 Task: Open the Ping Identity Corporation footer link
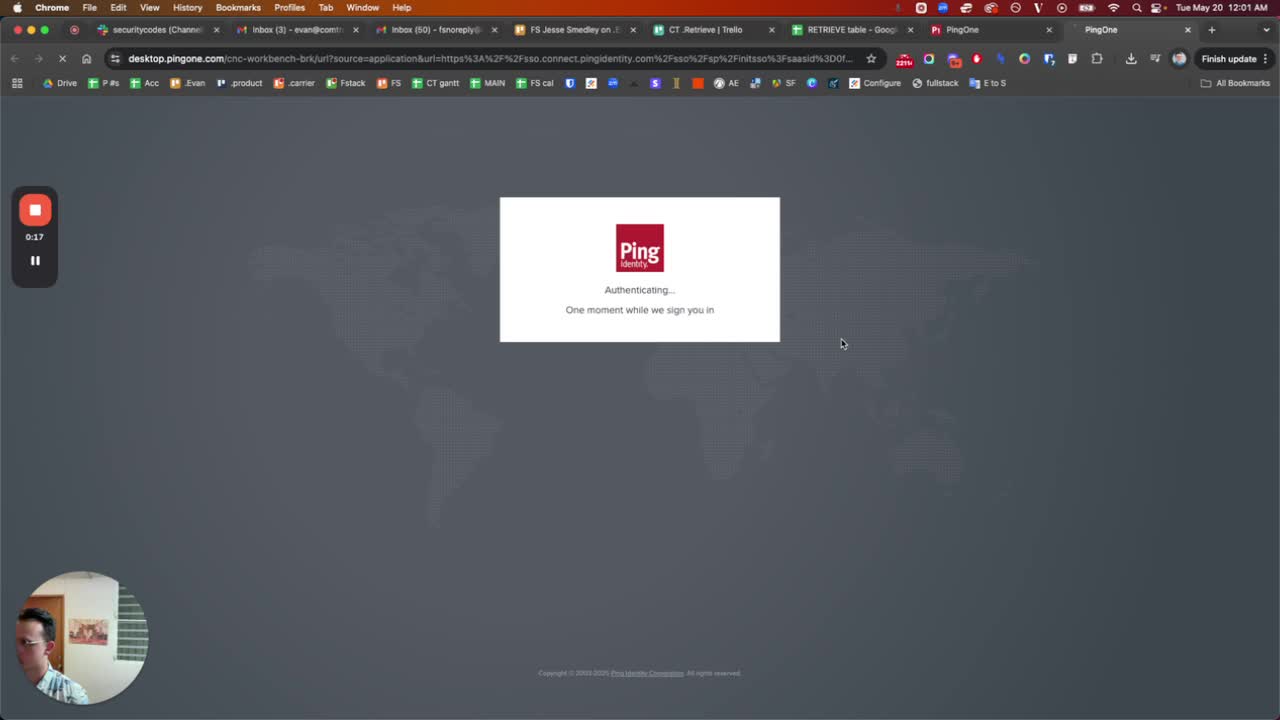pos(647,673)
